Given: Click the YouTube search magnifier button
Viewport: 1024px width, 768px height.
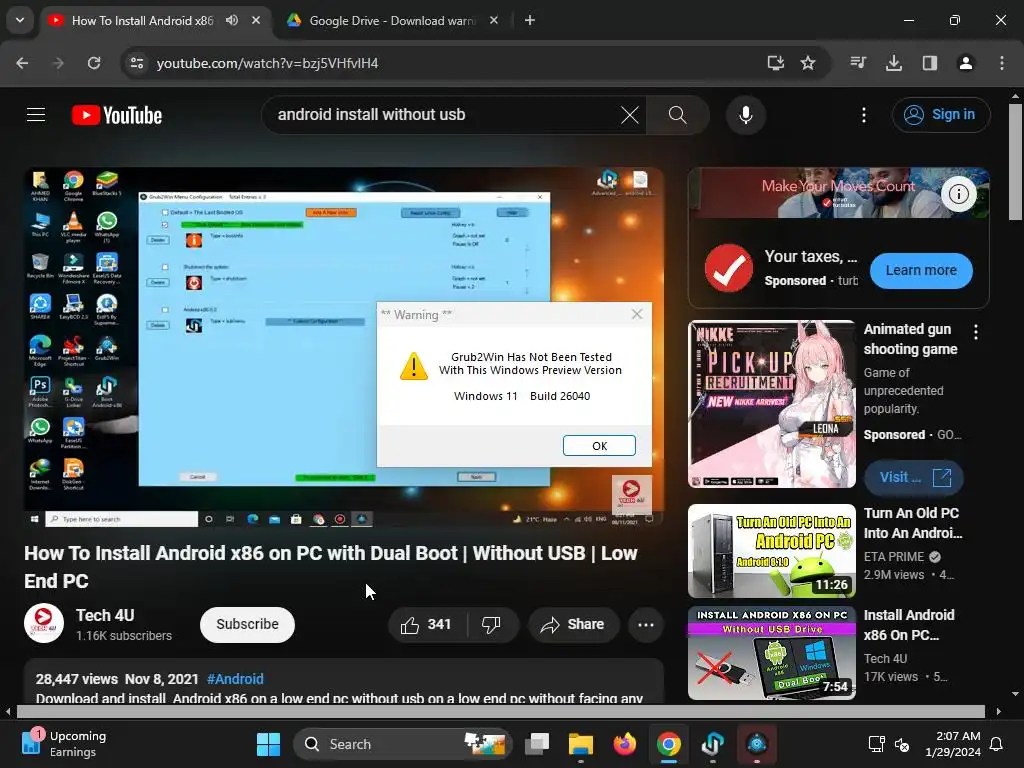Looking at the screenshot, I should coord(677,115).
